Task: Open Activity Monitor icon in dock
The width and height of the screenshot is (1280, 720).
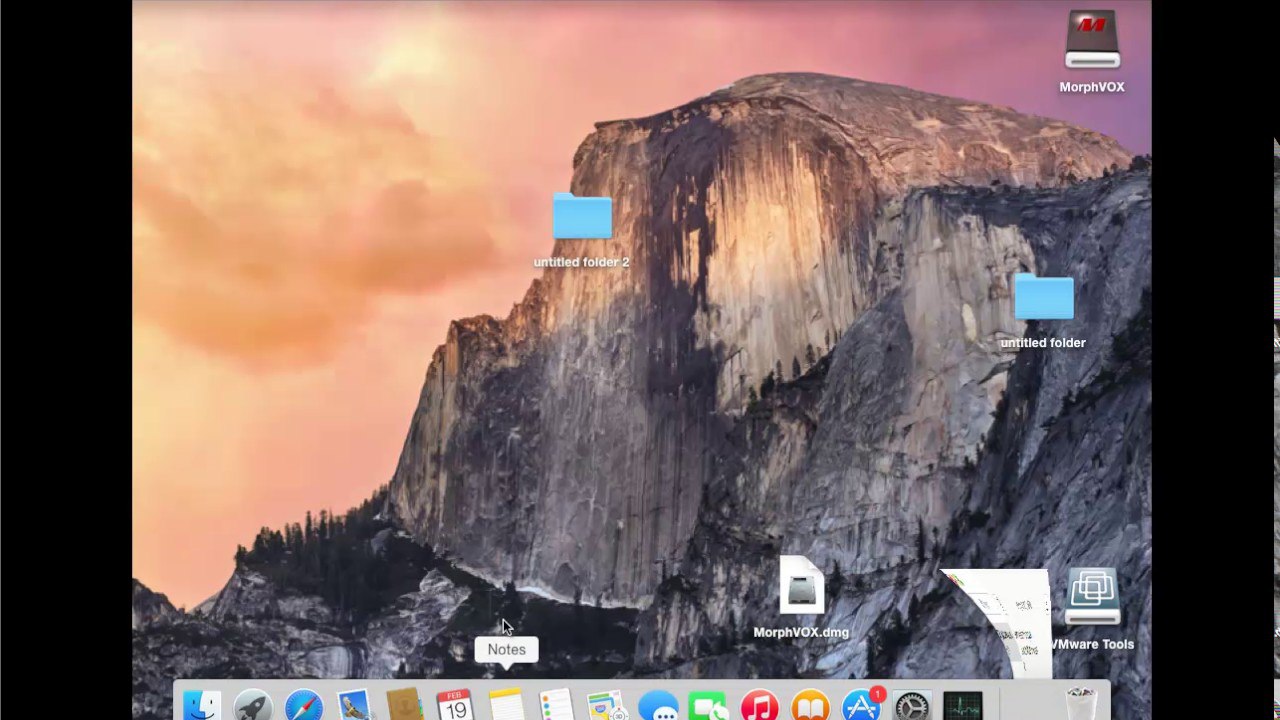Action: (963, 706)
